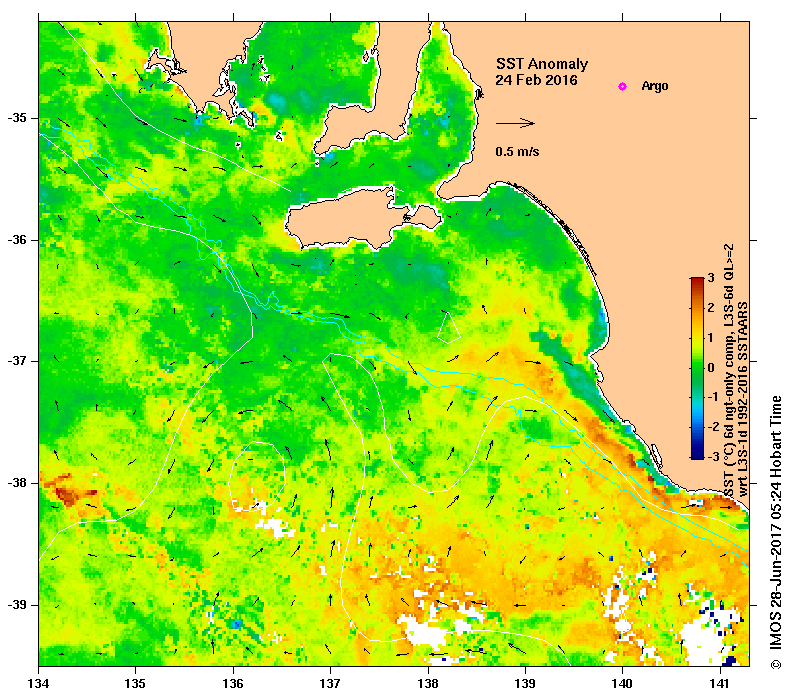
Task: Click the latitude label '-39'
Action: coord(16,605)
